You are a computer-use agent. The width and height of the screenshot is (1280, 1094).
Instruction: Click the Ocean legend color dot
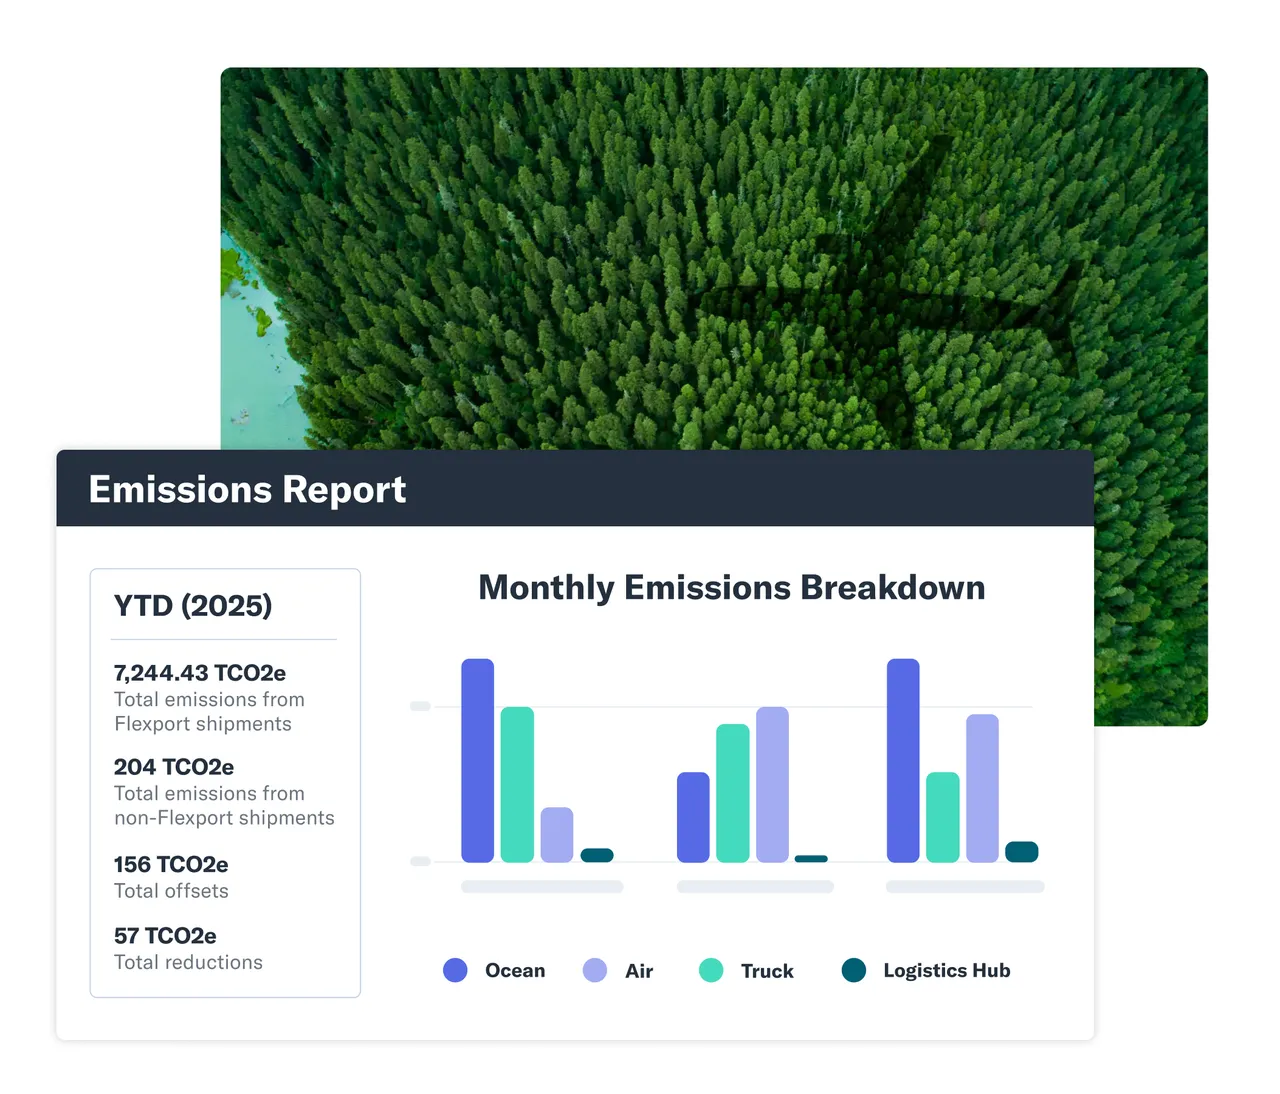coord(455,970)
